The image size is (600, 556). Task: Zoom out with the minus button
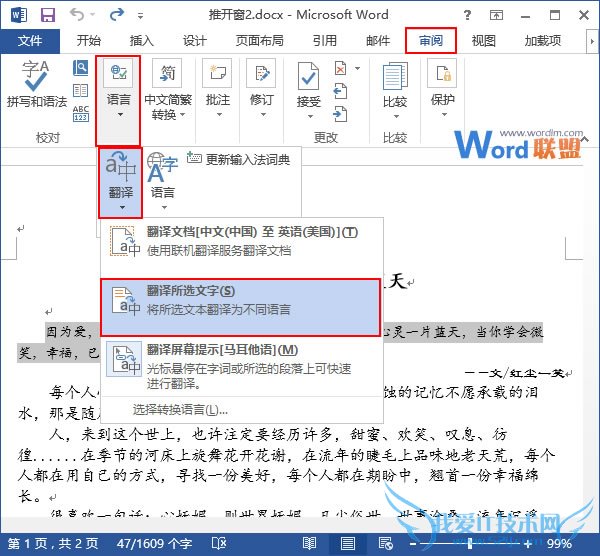coord(412,543)
